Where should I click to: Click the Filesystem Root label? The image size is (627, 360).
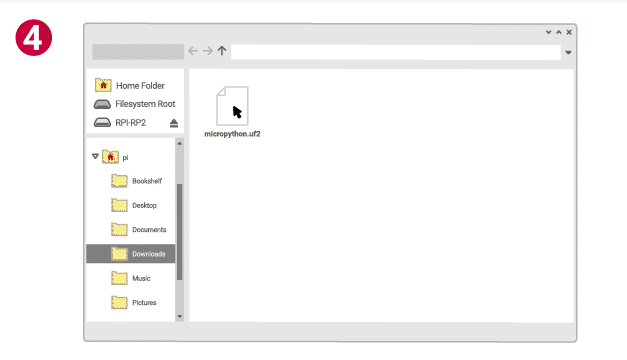[x=145, y=104]
